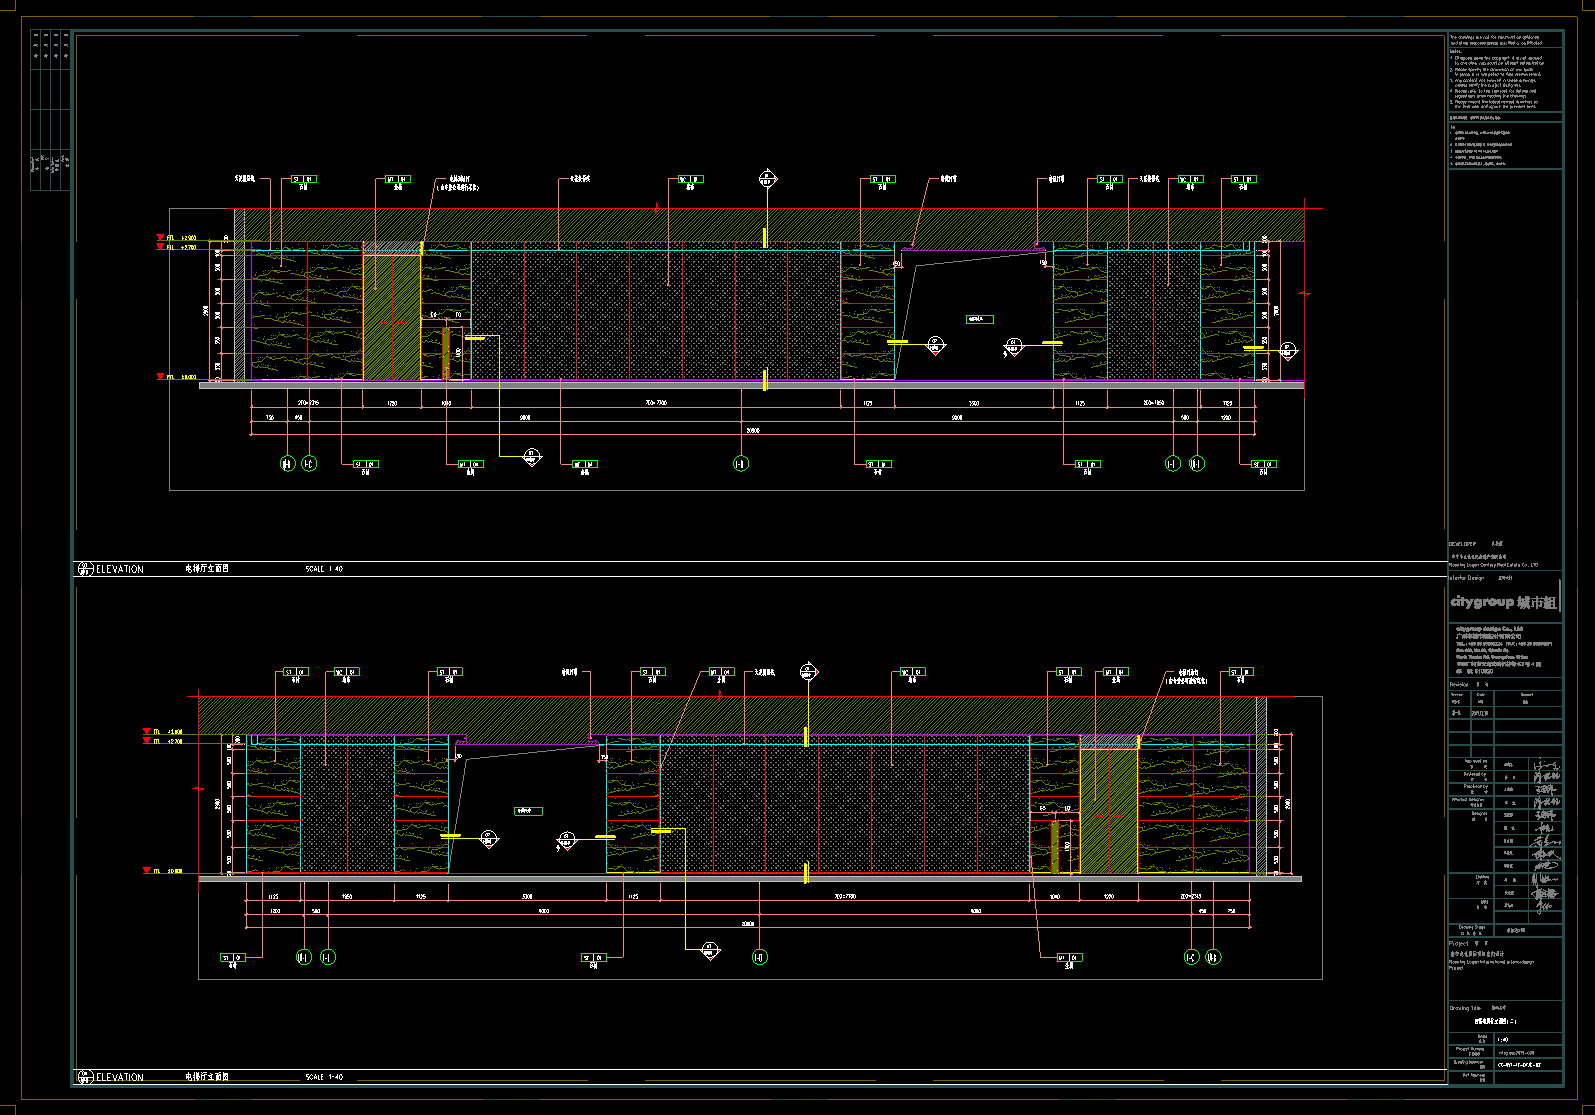This screenshot has width=1595, height=1115.
Task: Click the red FFL level marker at upper elevation floor
Action: click(160, 377)
